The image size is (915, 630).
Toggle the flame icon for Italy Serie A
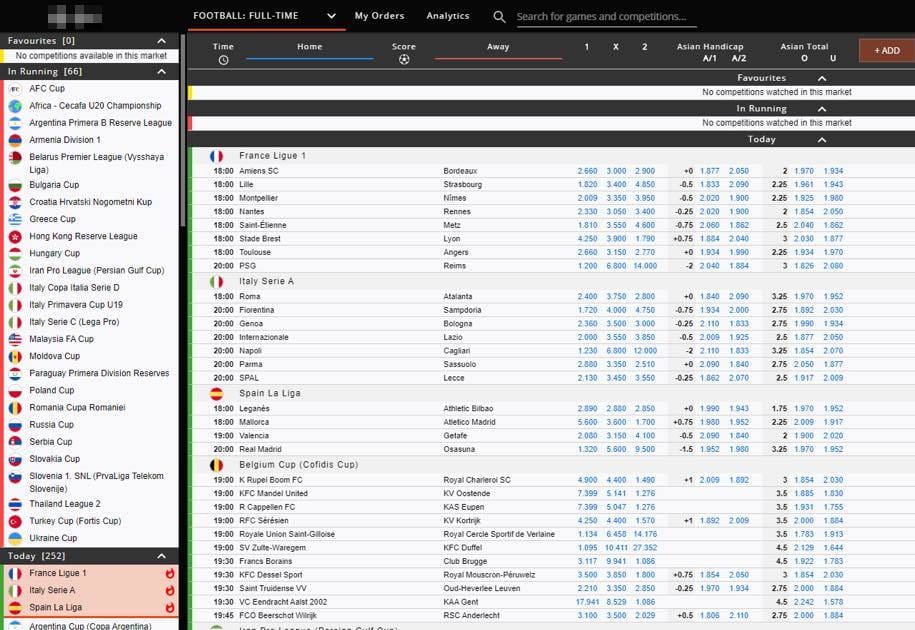pyautogui.click(x=169, y=590)
